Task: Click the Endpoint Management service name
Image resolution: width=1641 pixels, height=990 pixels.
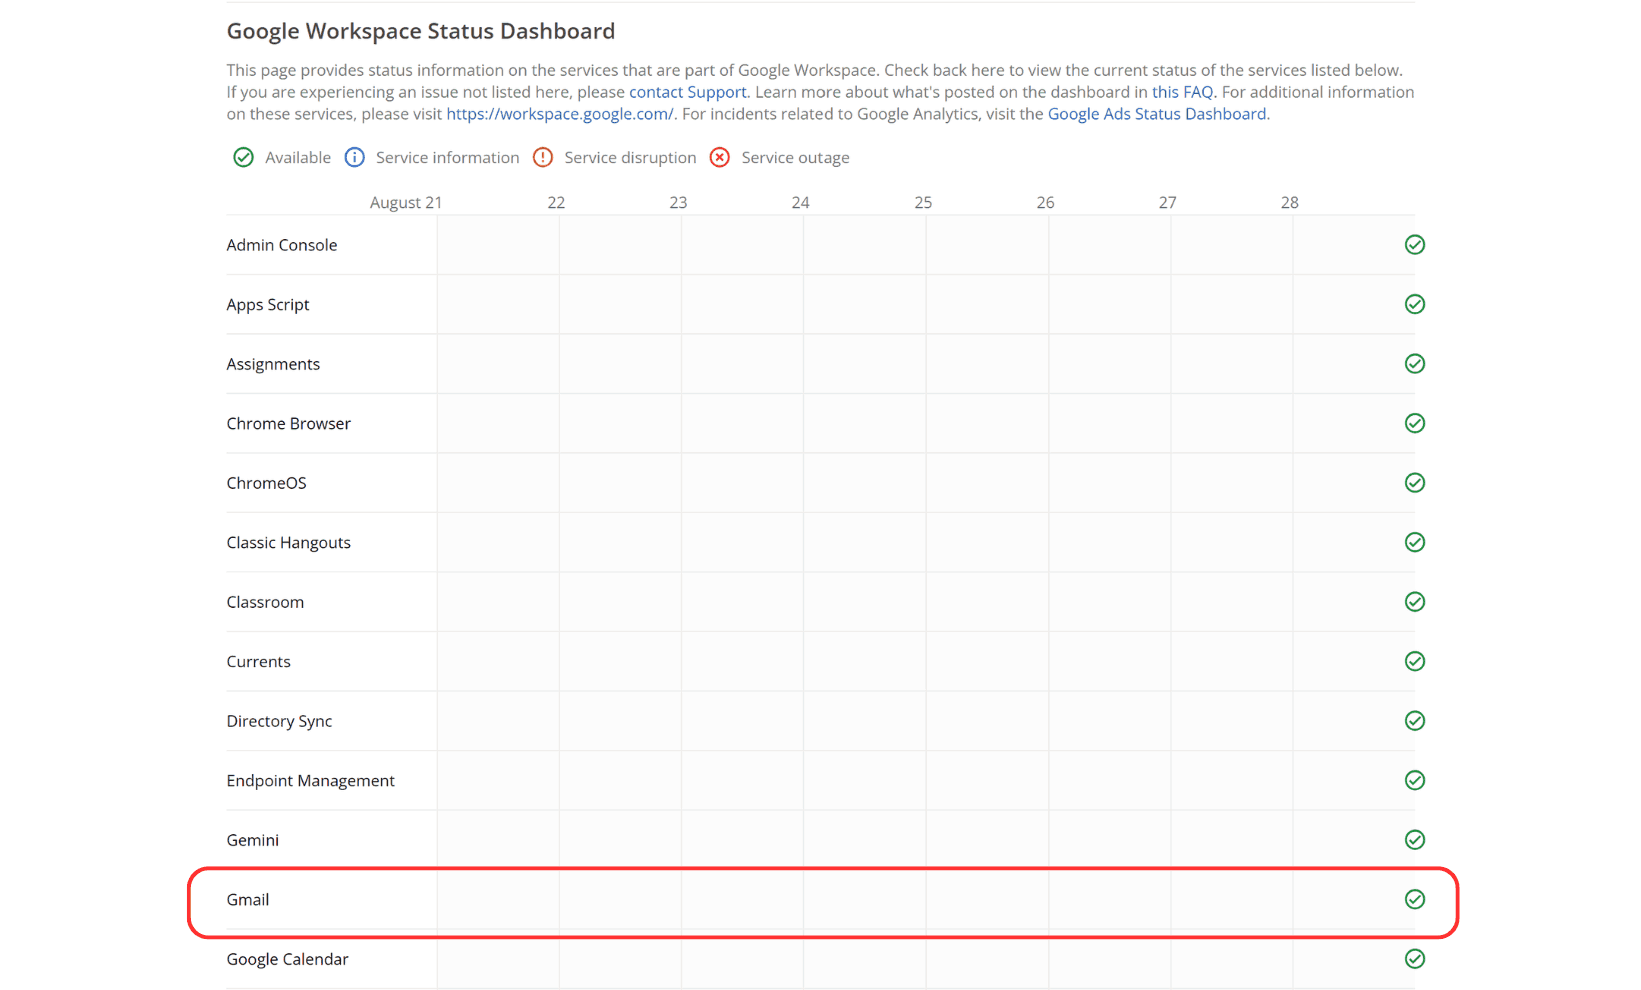Action: (310, 781)
